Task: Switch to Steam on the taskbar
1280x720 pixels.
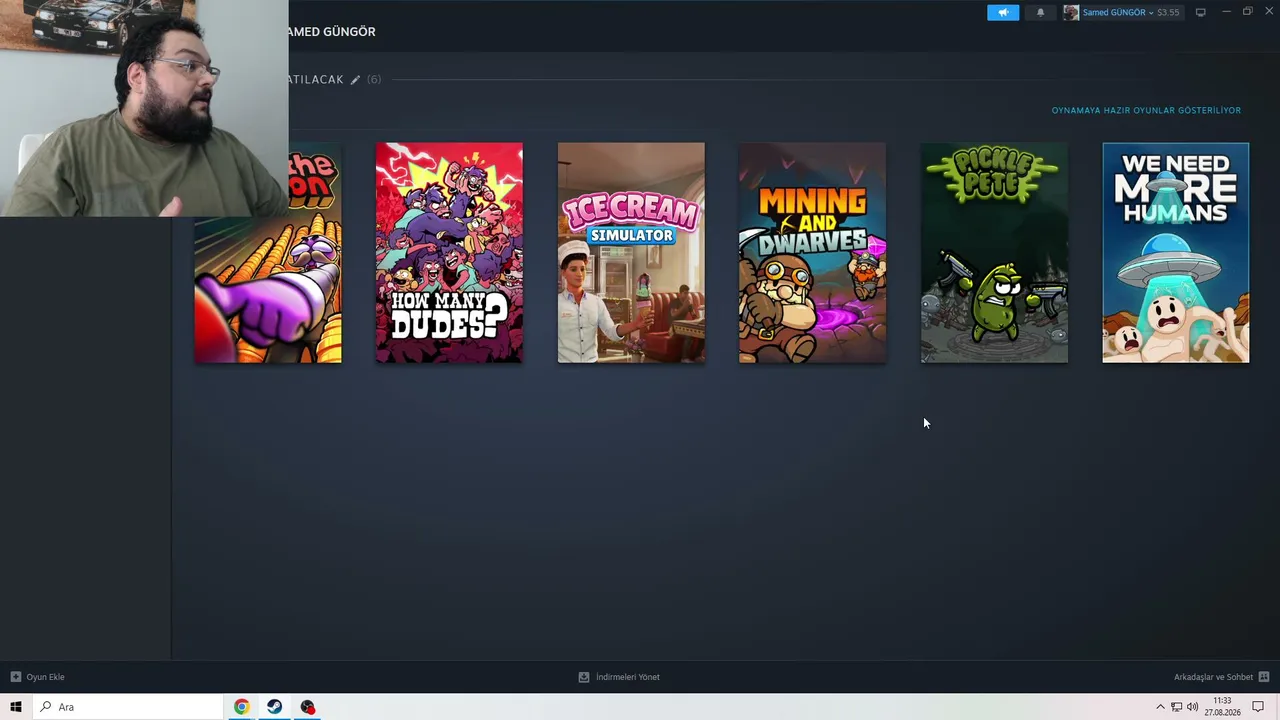Action: point(274,707)
